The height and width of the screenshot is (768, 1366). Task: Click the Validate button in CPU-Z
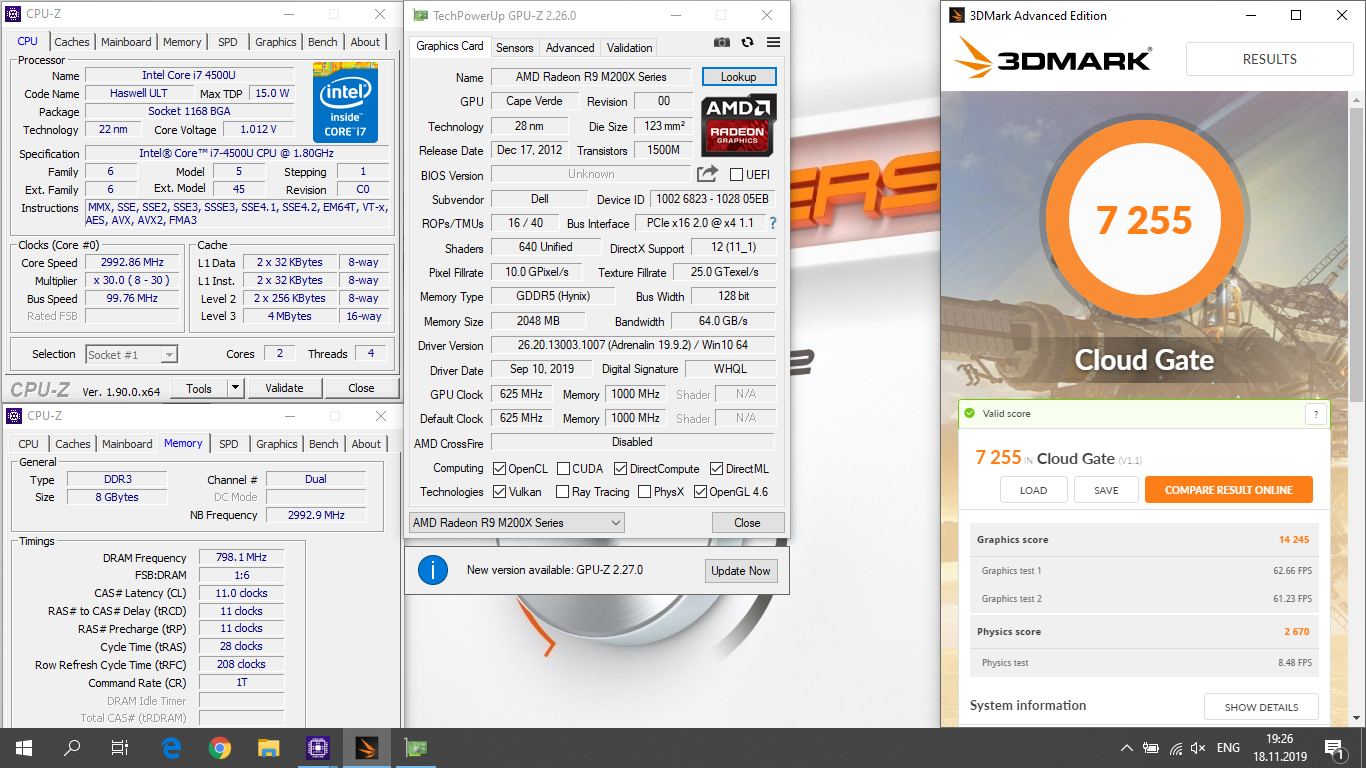(284, 388)
